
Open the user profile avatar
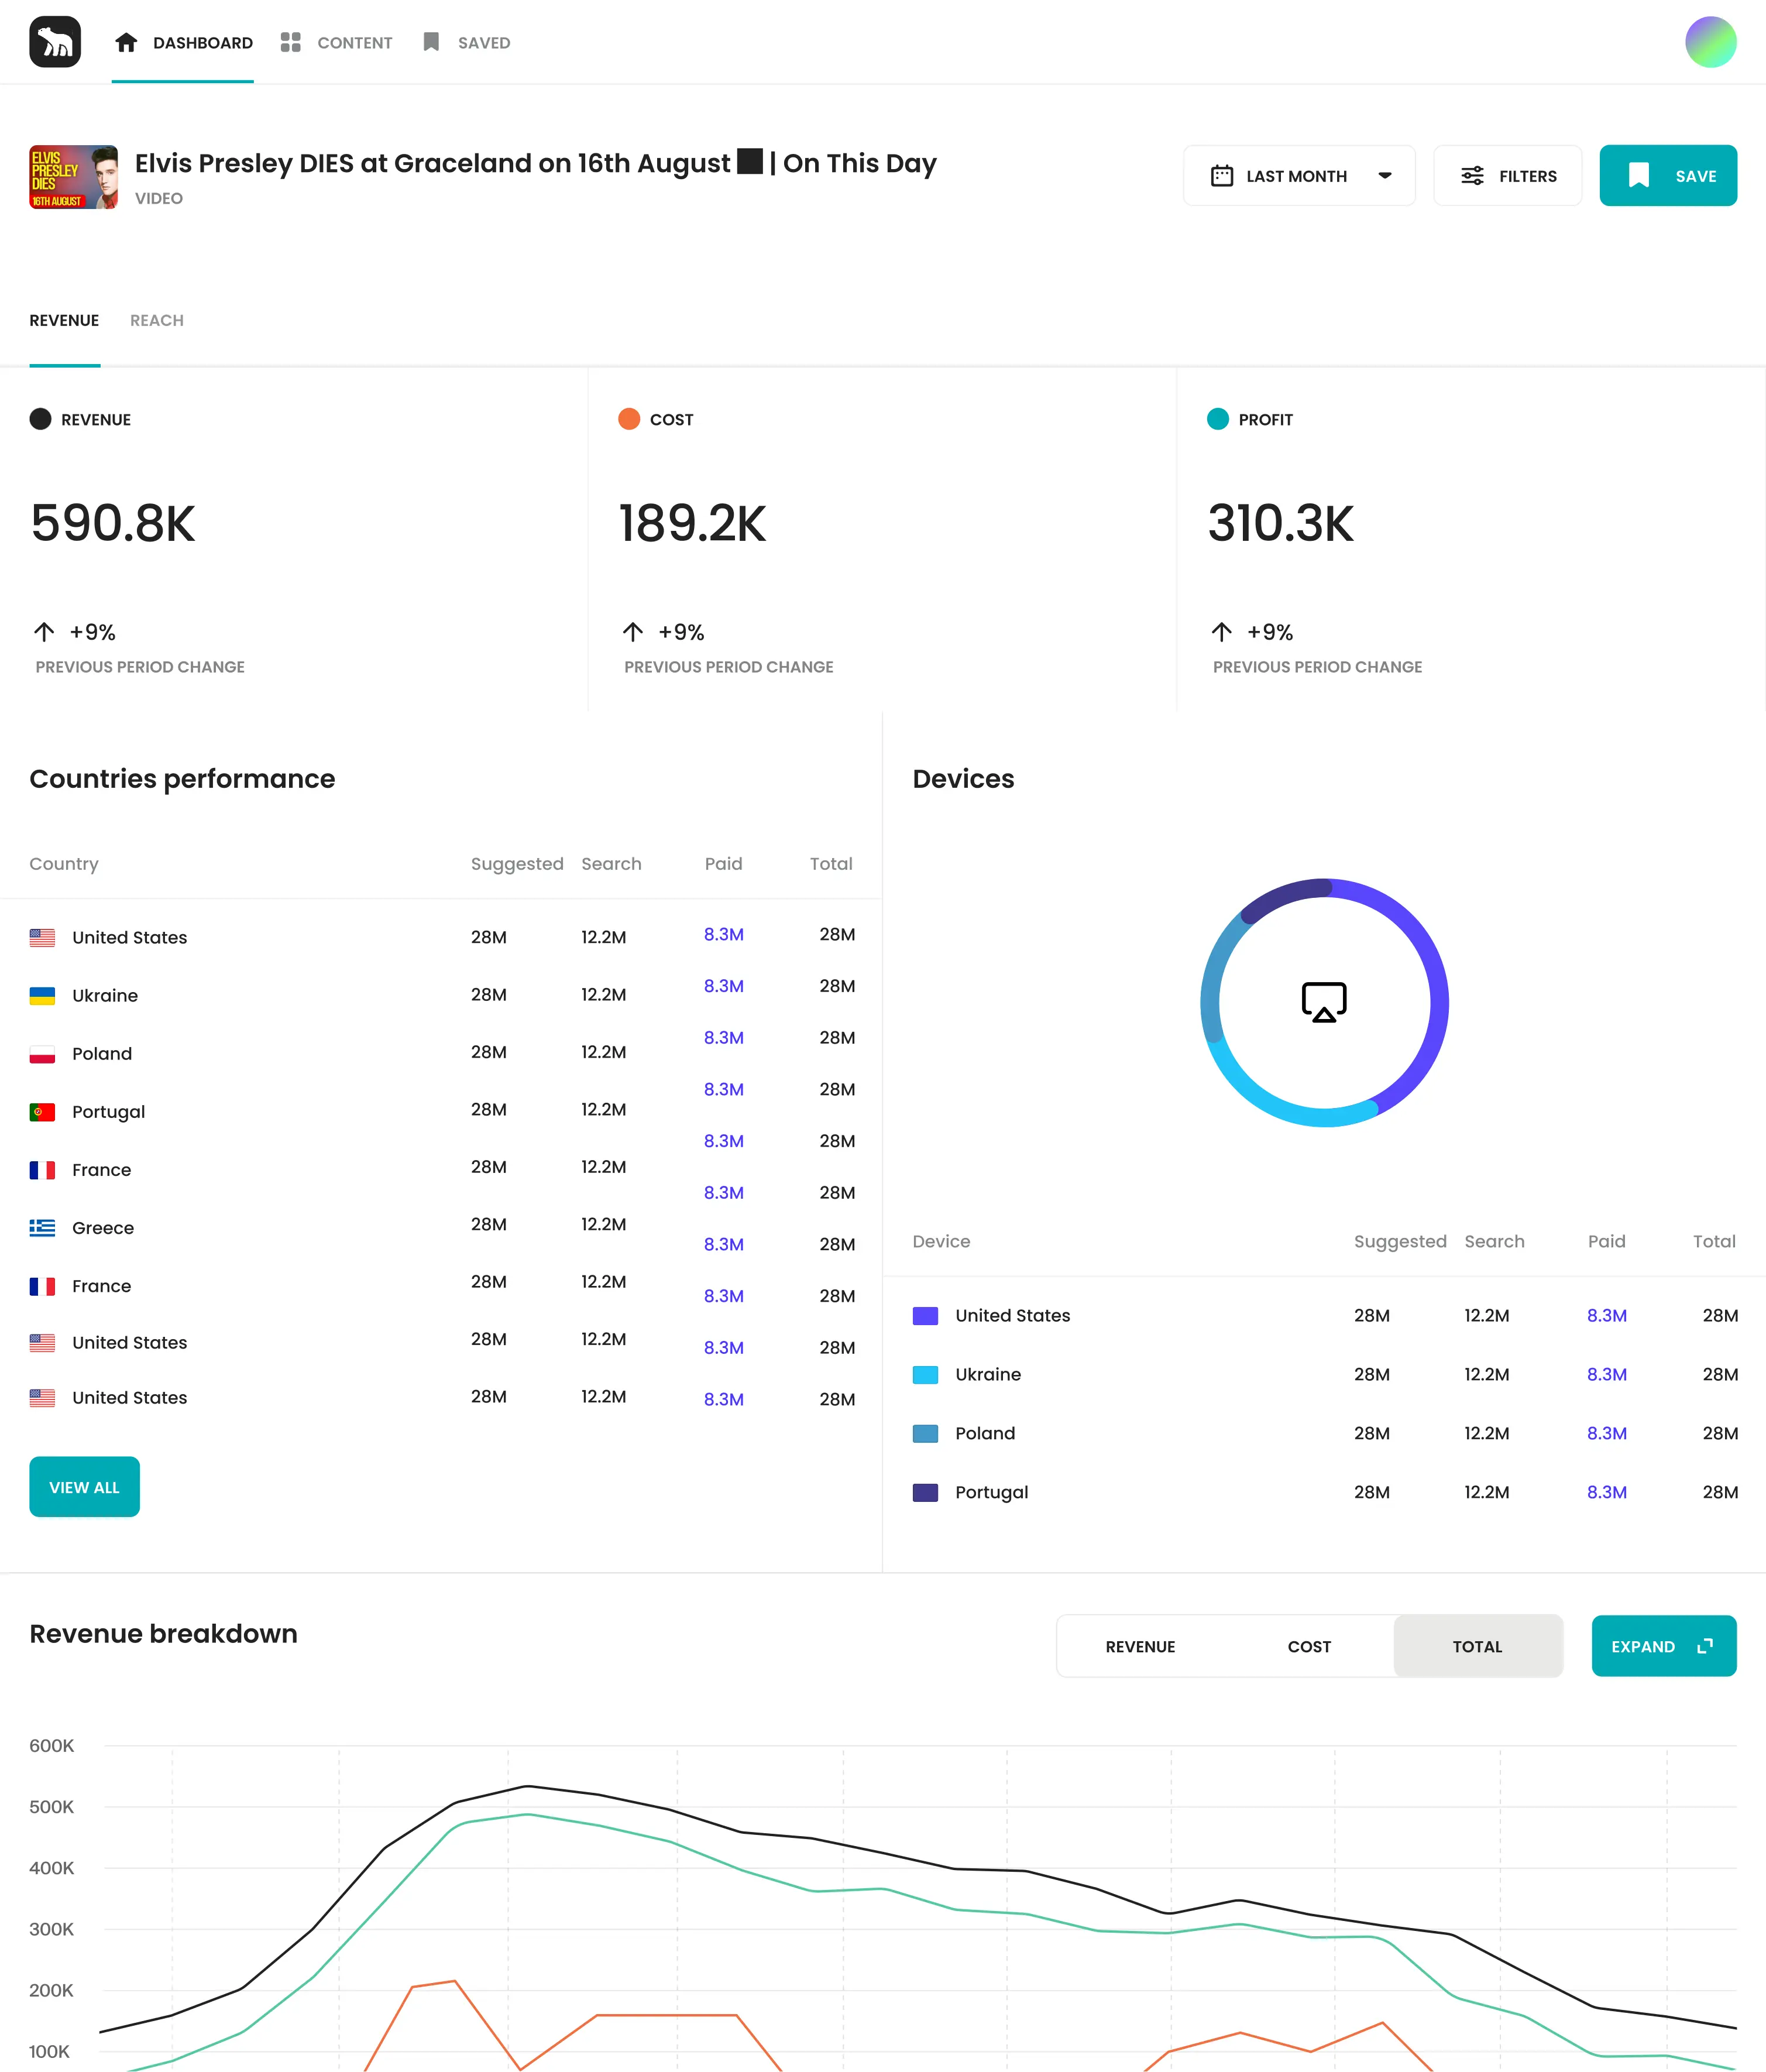point(1710,42)
